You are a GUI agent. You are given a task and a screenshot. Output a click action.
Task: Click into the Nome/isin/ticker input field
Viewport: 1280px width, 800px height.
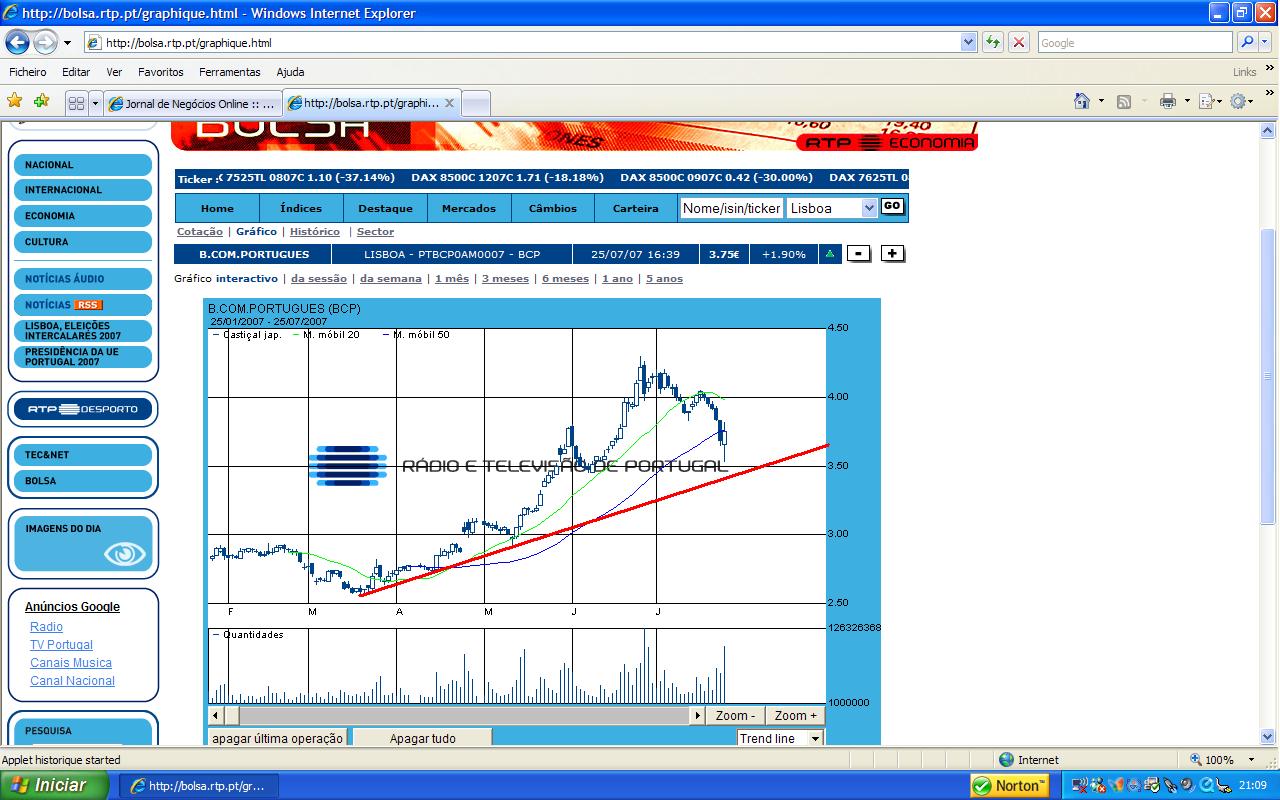coord(731,208)
